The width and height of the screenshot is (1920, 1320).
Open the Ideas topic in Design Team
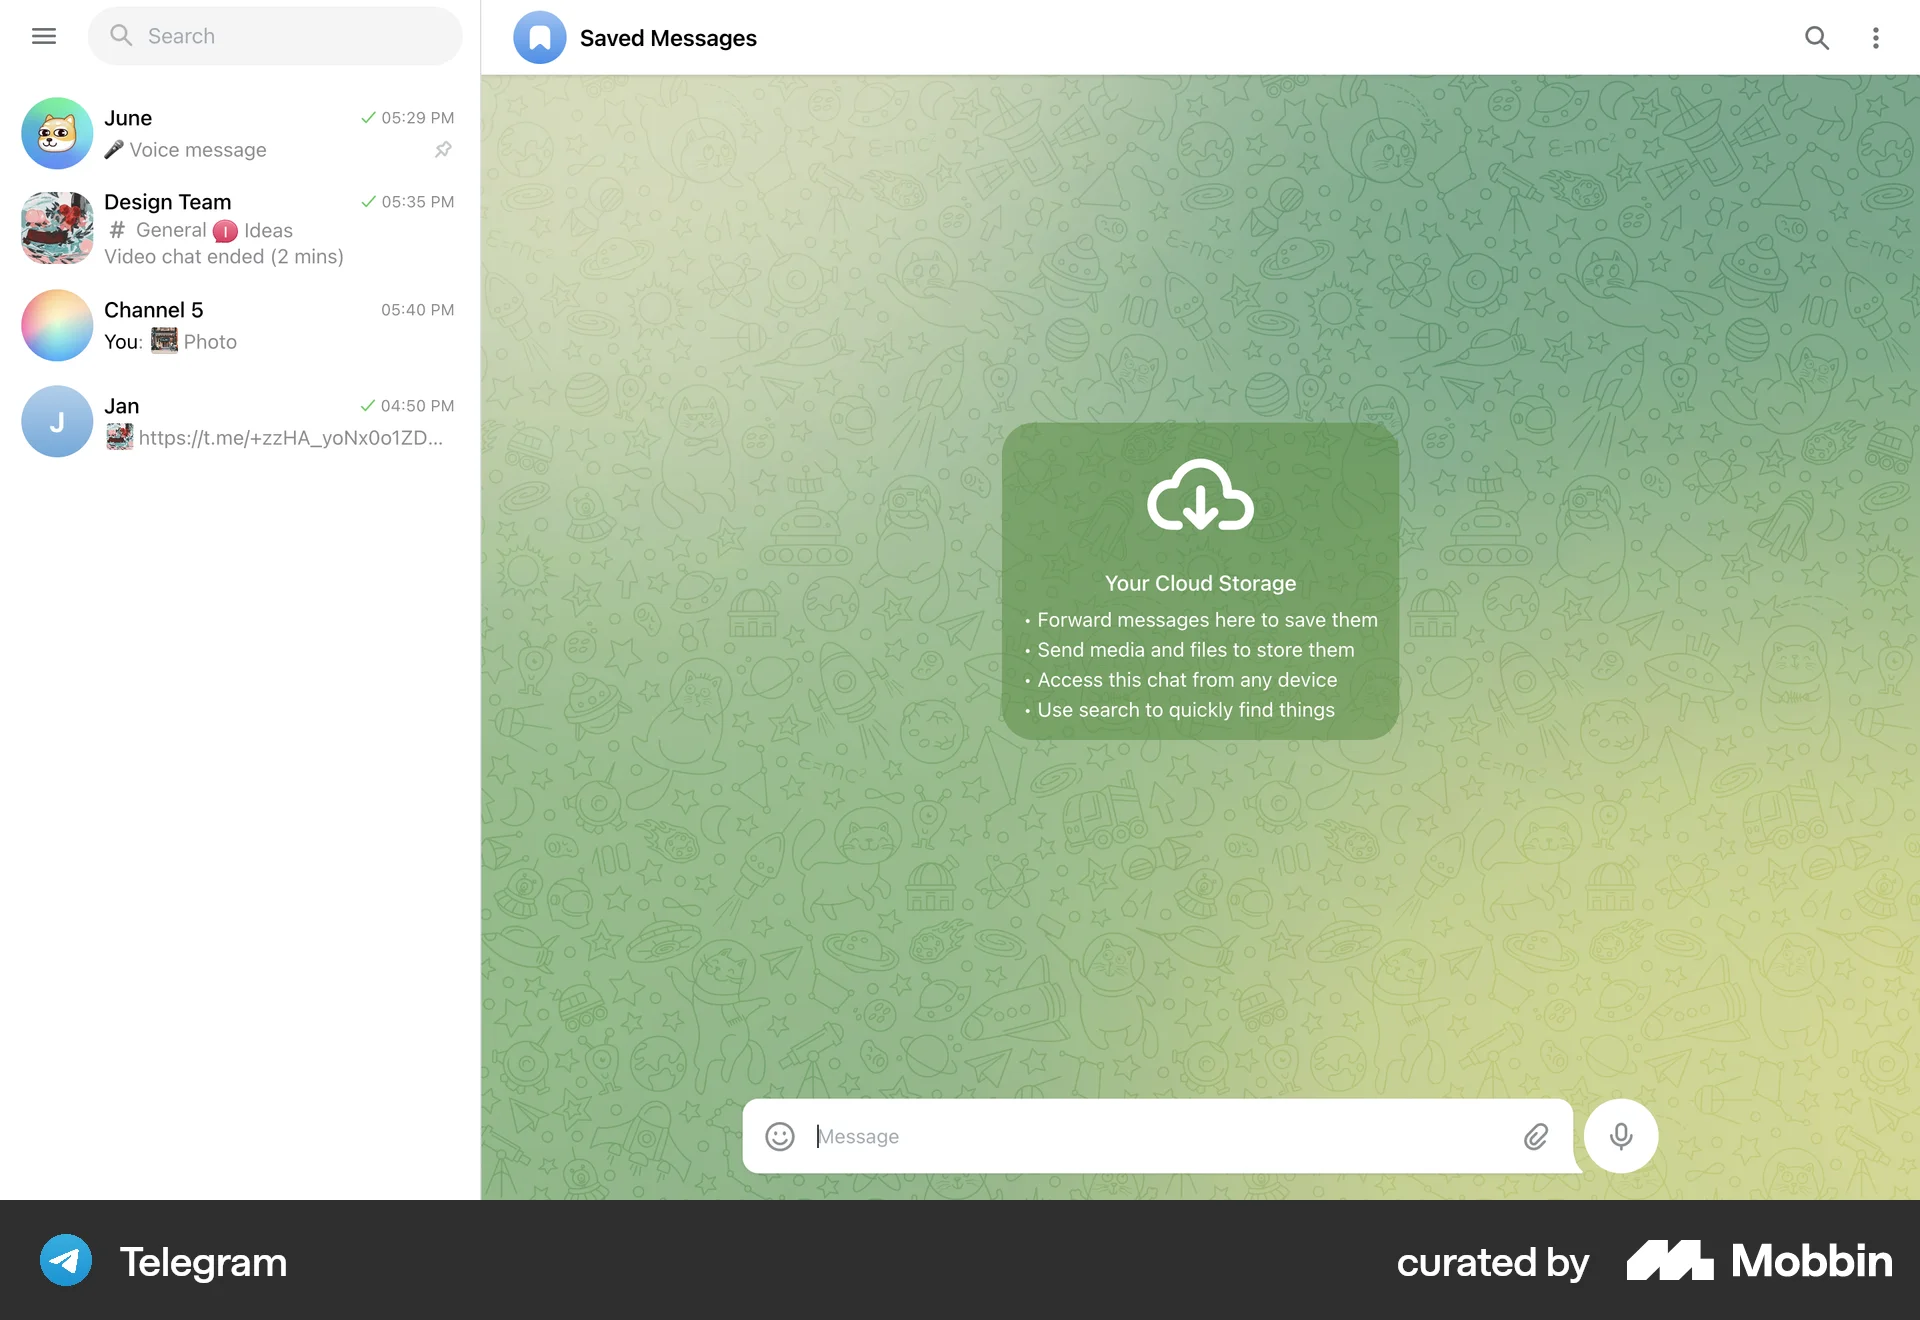[x=266, y=230]
